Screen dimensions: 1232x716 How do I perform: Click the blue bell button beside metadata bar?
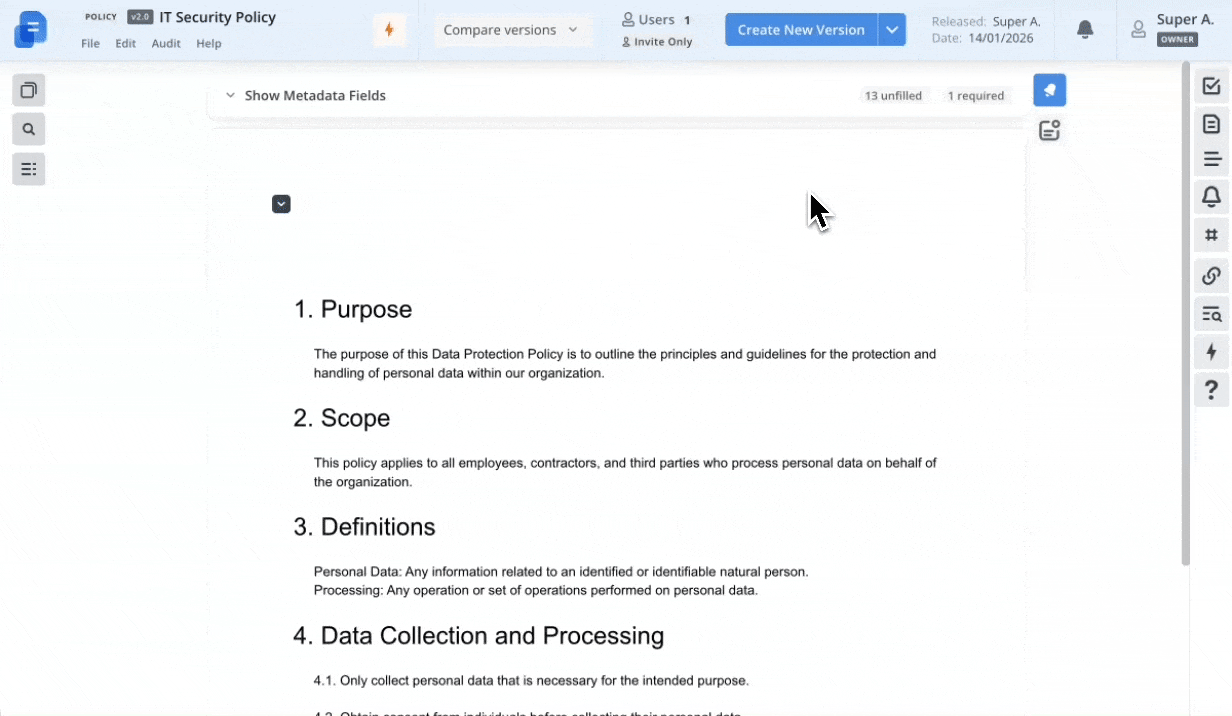click(x=1049, y=90)
